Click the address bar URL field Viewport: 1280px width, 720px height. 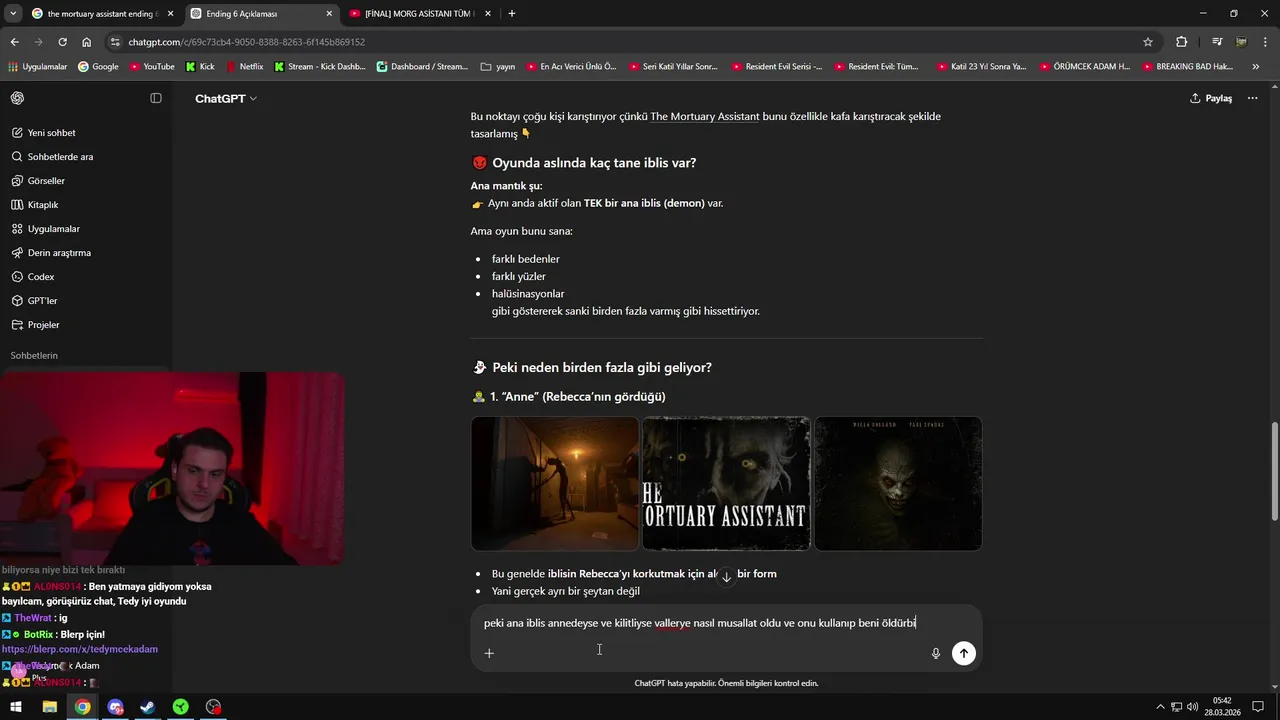click(x=630, y=42)
